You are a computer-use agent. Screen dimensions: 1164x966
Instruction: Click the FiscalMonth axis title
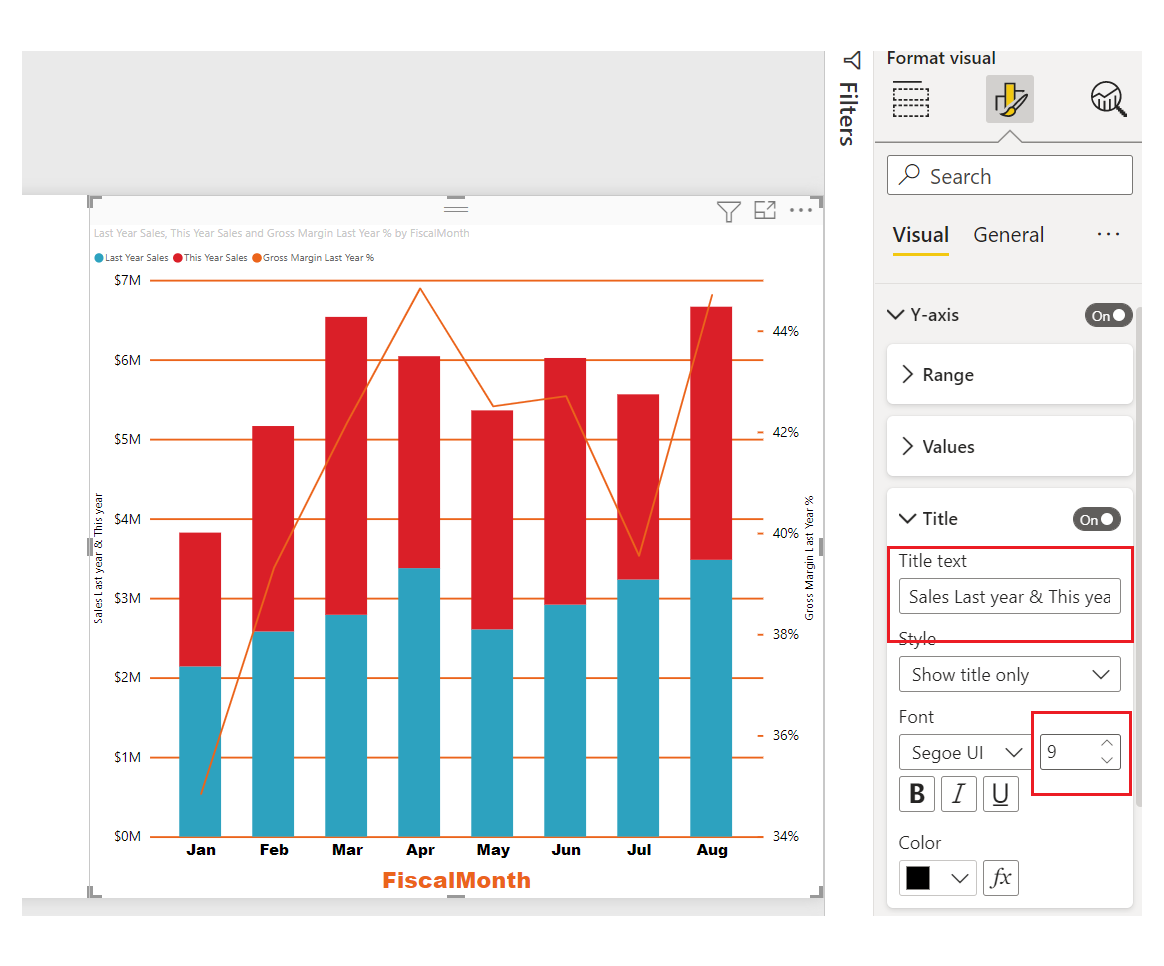[457, 880]
